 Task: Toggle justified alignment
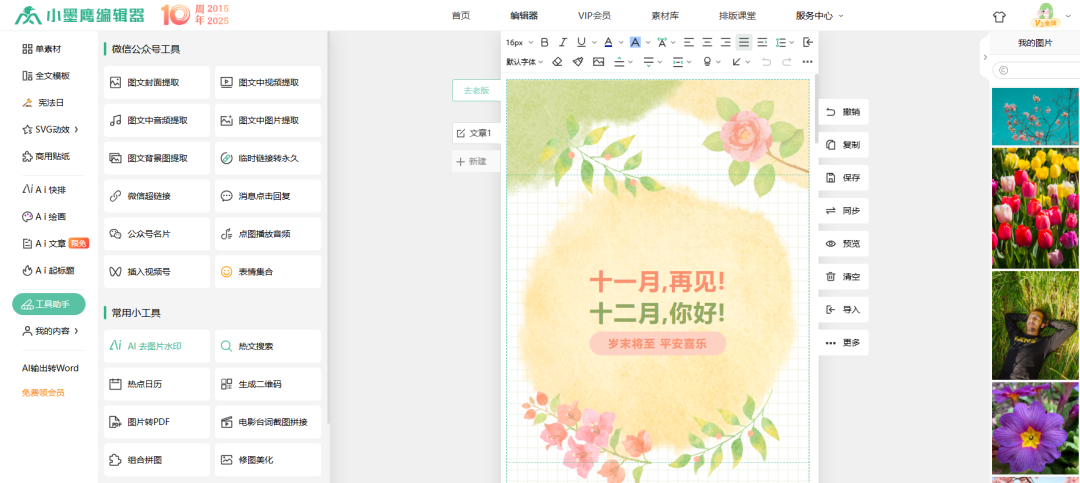click(744, 43)
